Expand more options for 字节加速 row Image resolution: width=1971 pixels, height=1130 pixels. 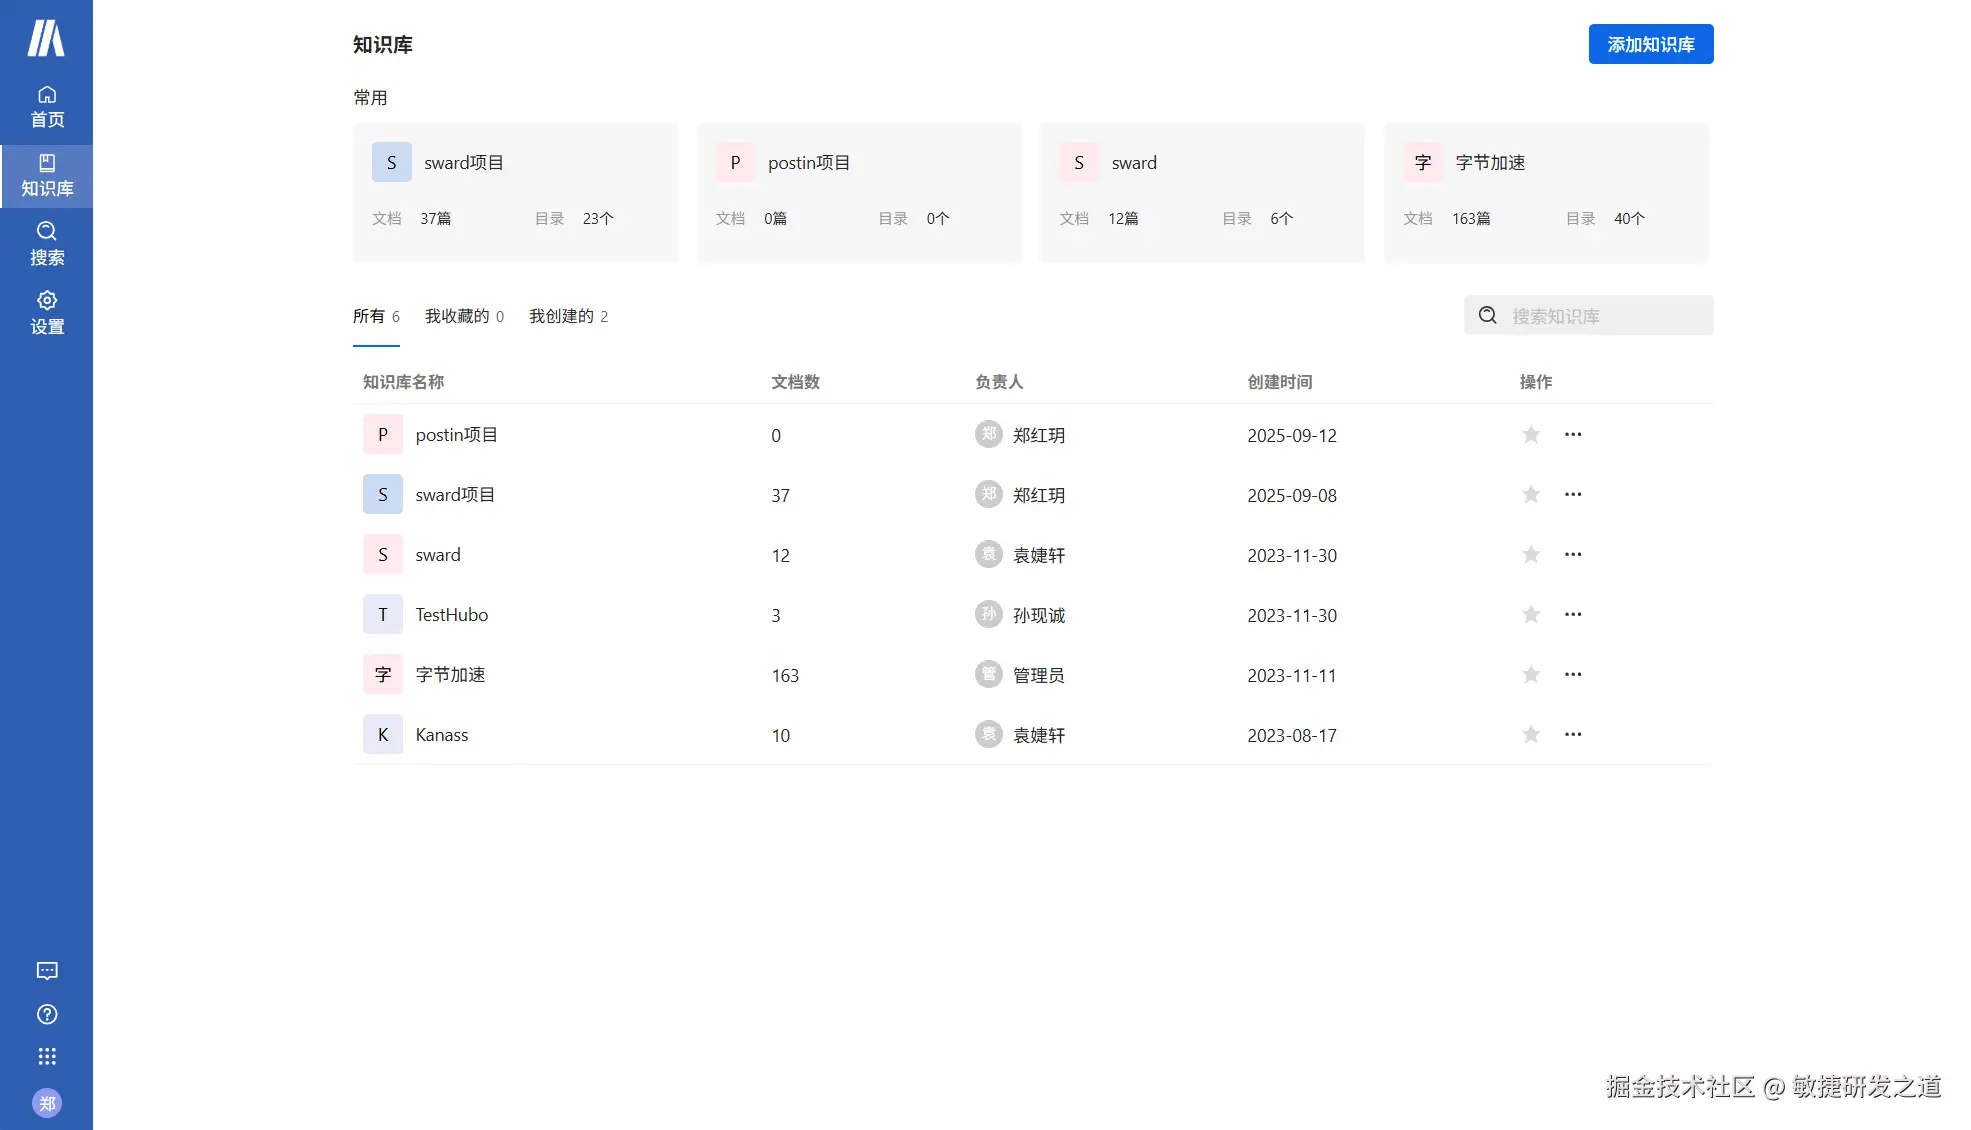[x=1572, y=674]
